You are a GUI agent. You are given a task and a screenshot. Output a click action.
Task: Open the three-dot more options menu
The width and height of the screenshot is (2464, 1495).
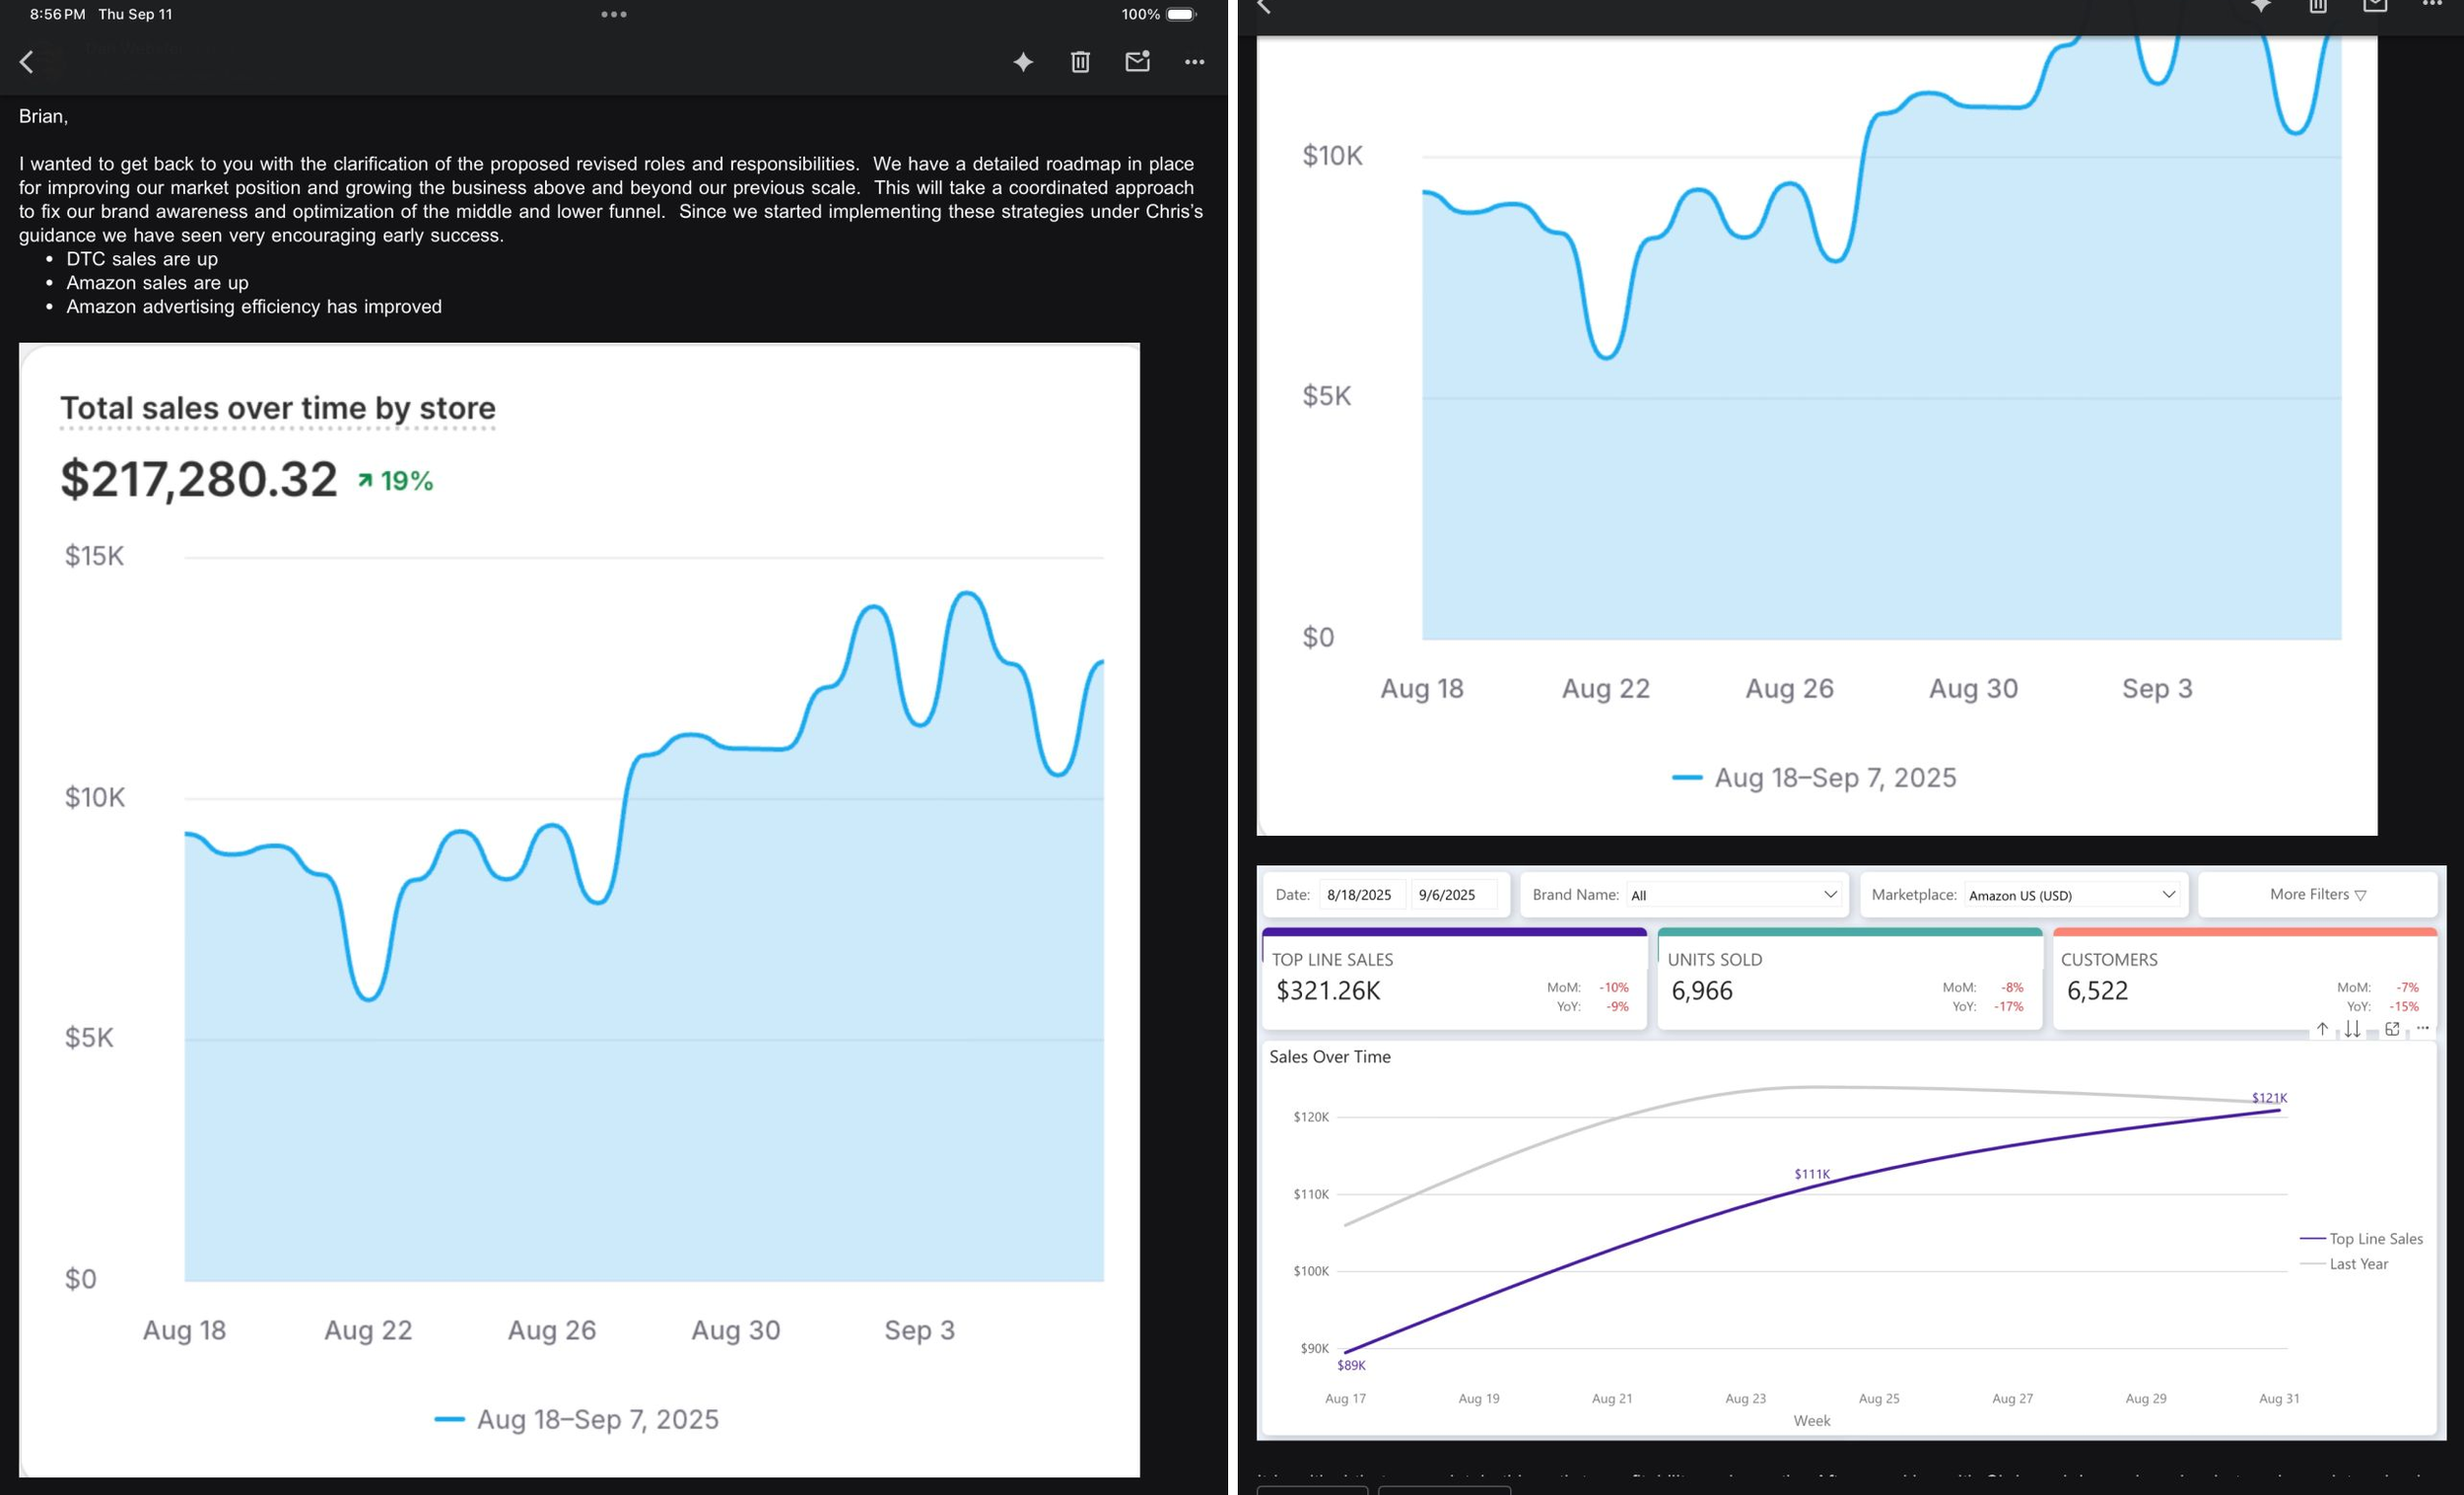(1194, 62)
